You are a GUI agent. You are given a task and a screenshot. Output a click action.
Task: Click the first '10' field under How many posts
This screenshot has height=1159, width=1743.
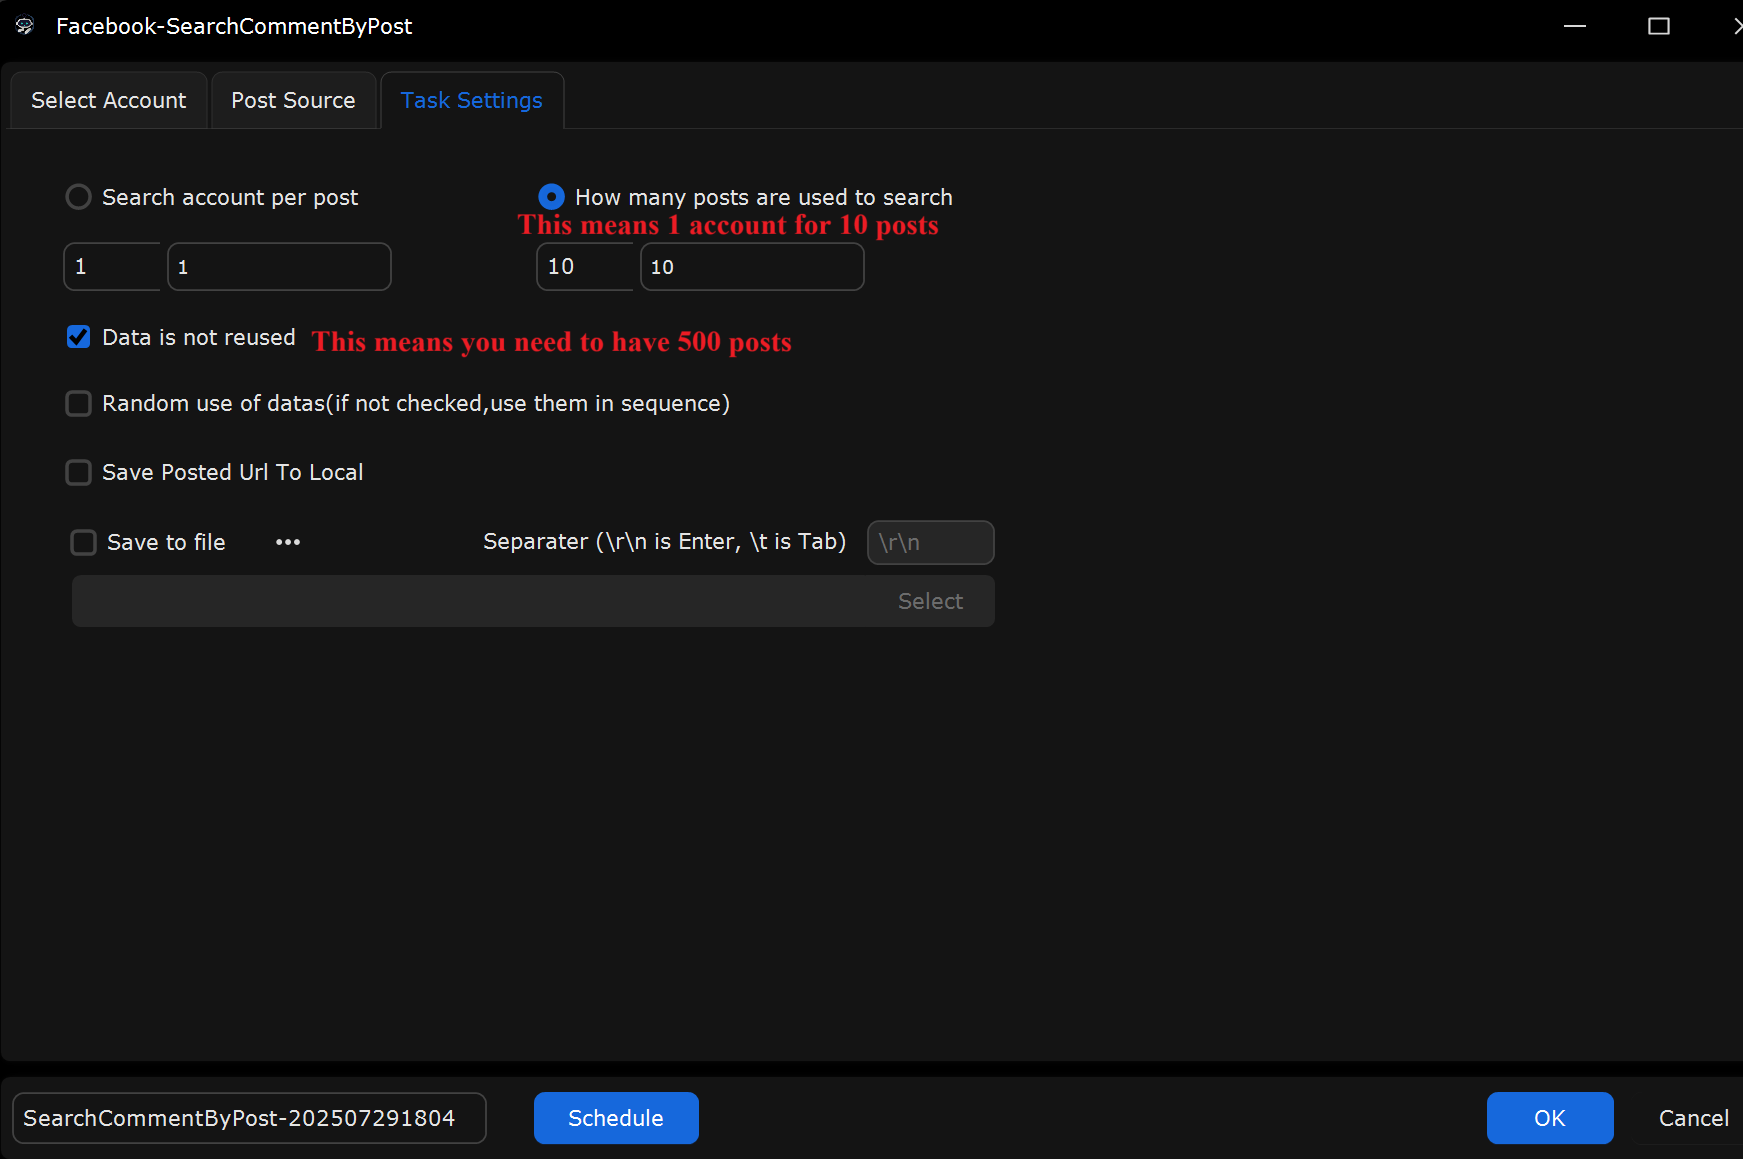coord(585,267)
